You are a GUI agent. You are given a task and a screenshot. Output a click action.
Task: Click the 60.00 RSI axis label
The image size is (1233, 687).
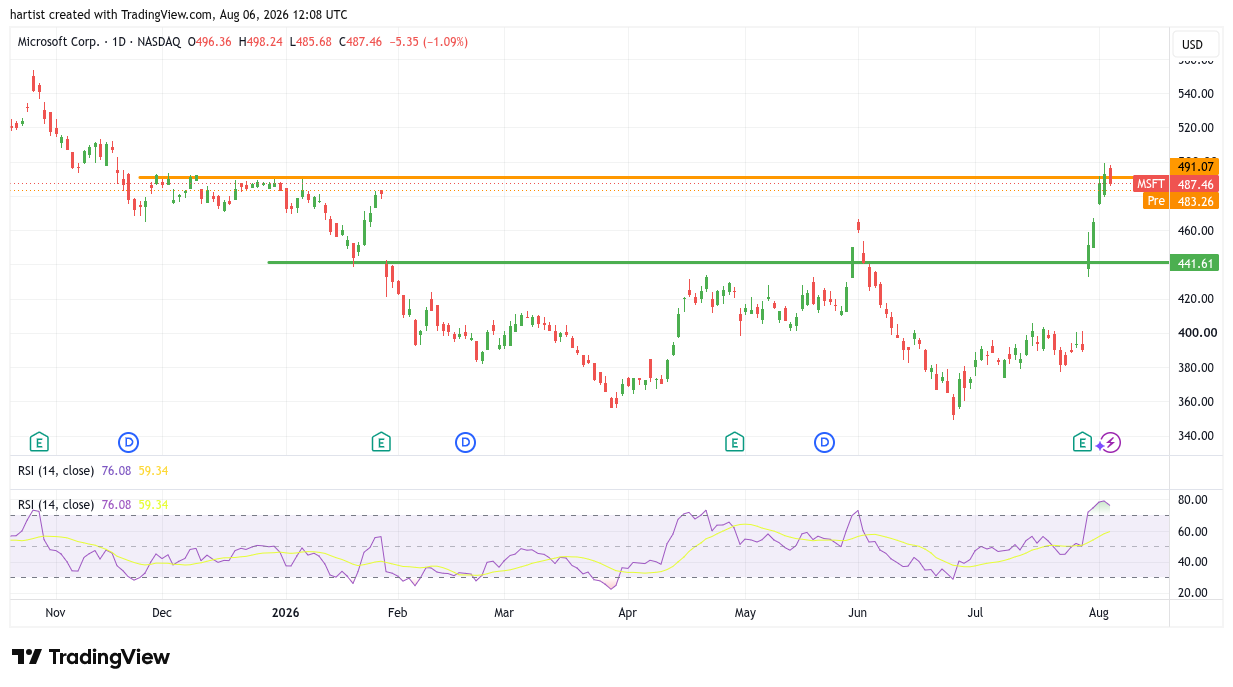tap(1193, 532)
